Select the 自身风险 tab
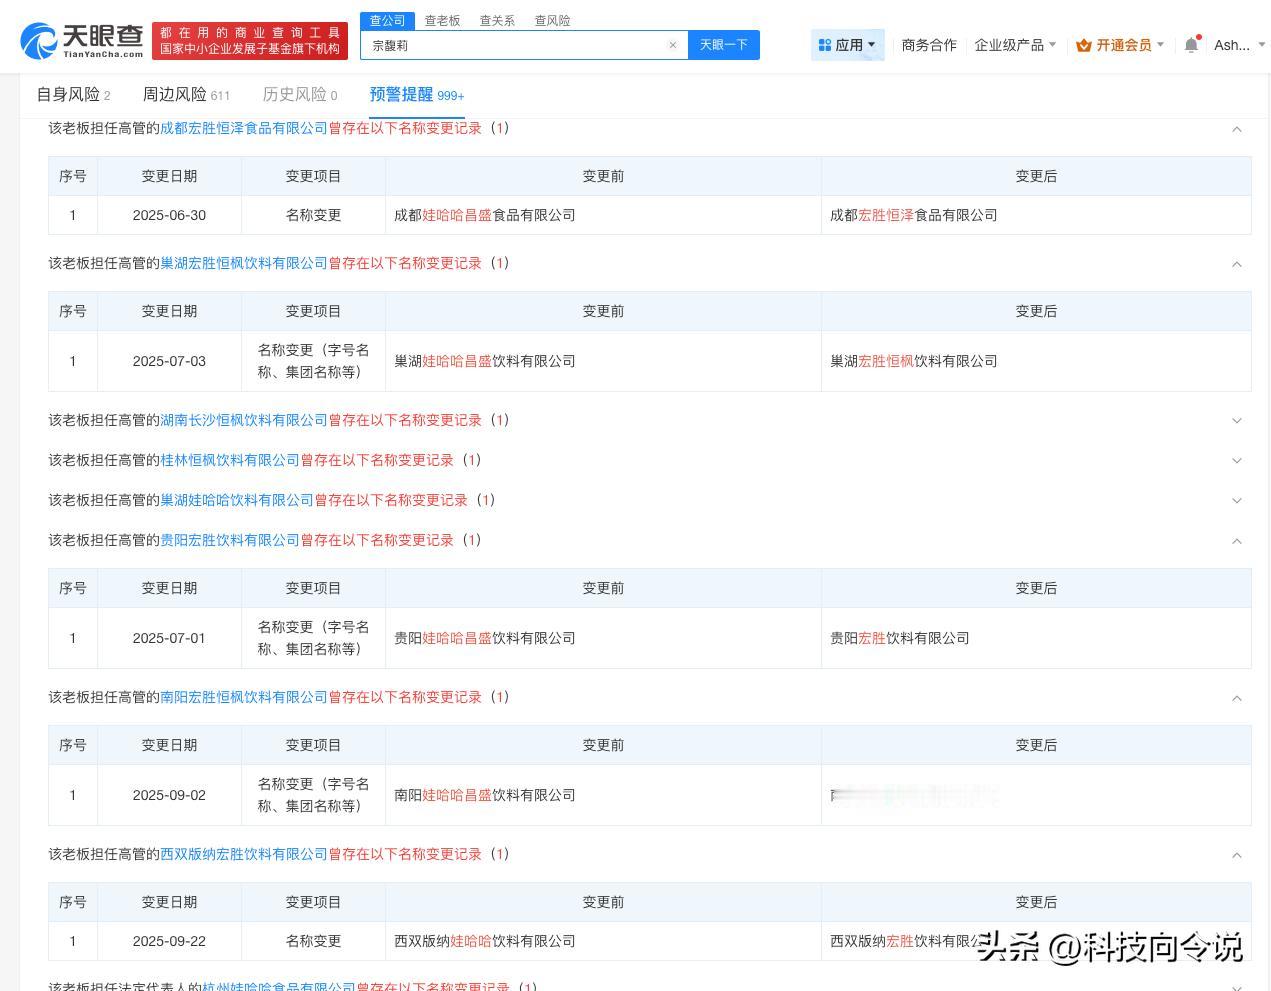 [x=73, y=95]
